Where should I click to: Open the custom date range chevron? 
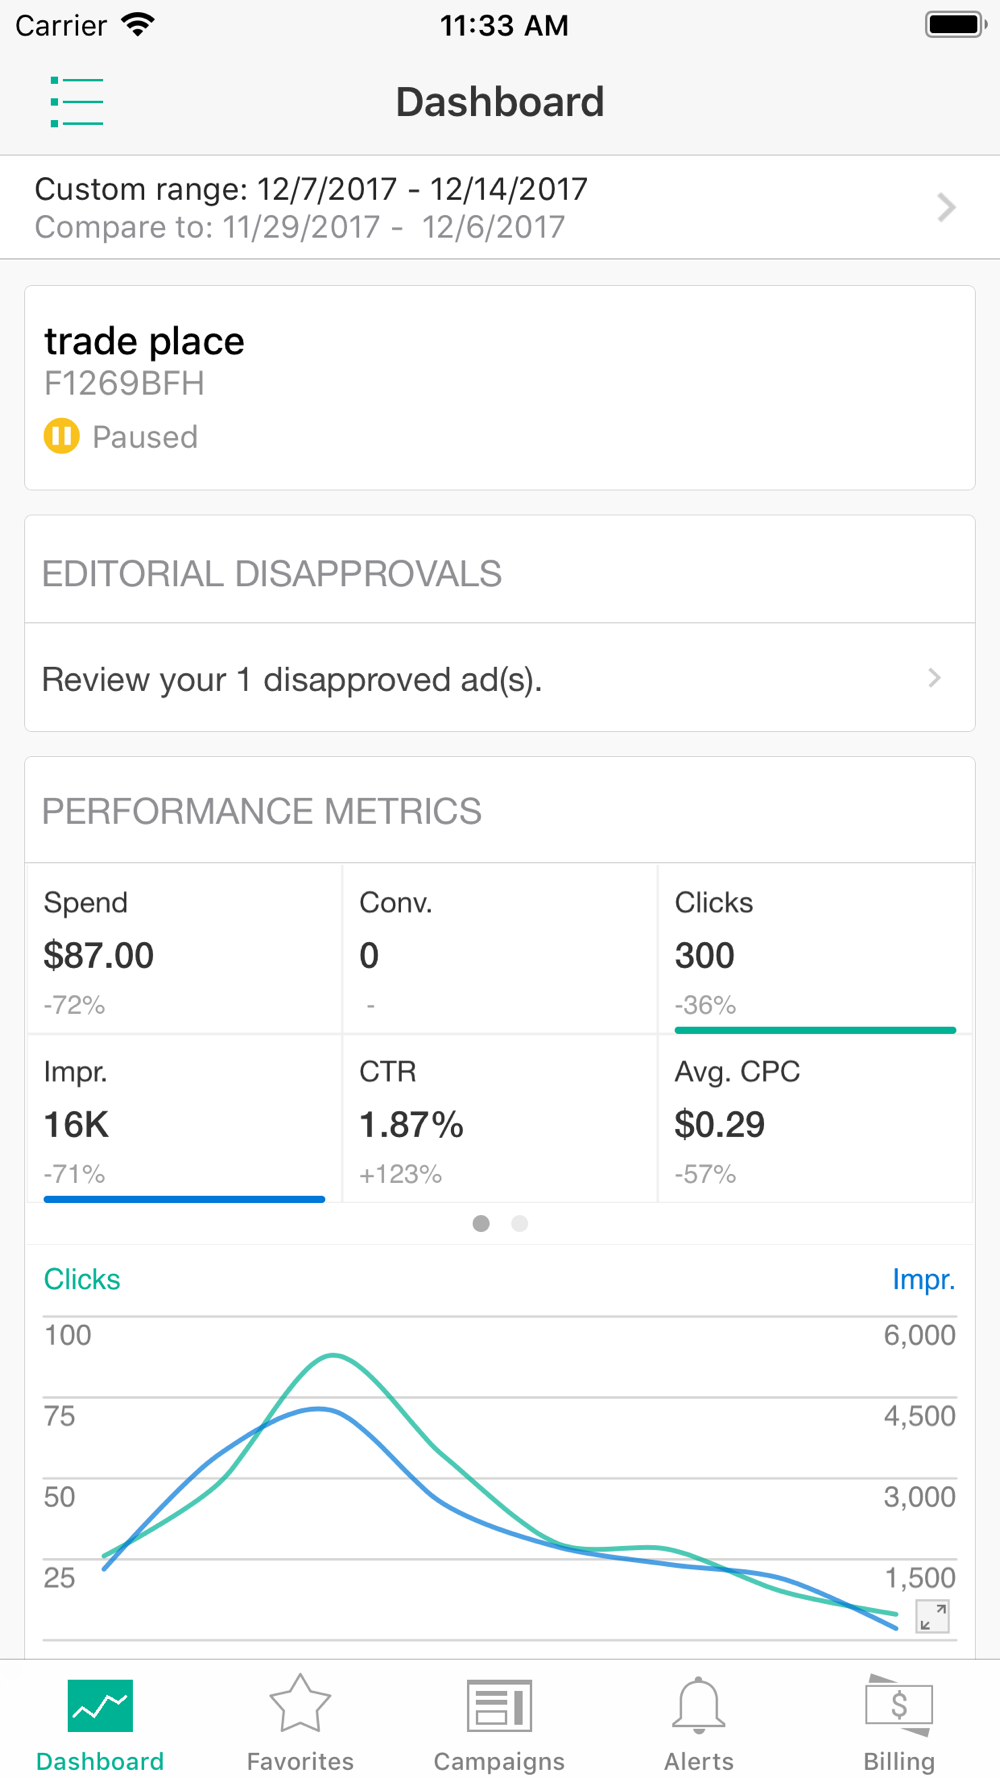pos(946,207)
